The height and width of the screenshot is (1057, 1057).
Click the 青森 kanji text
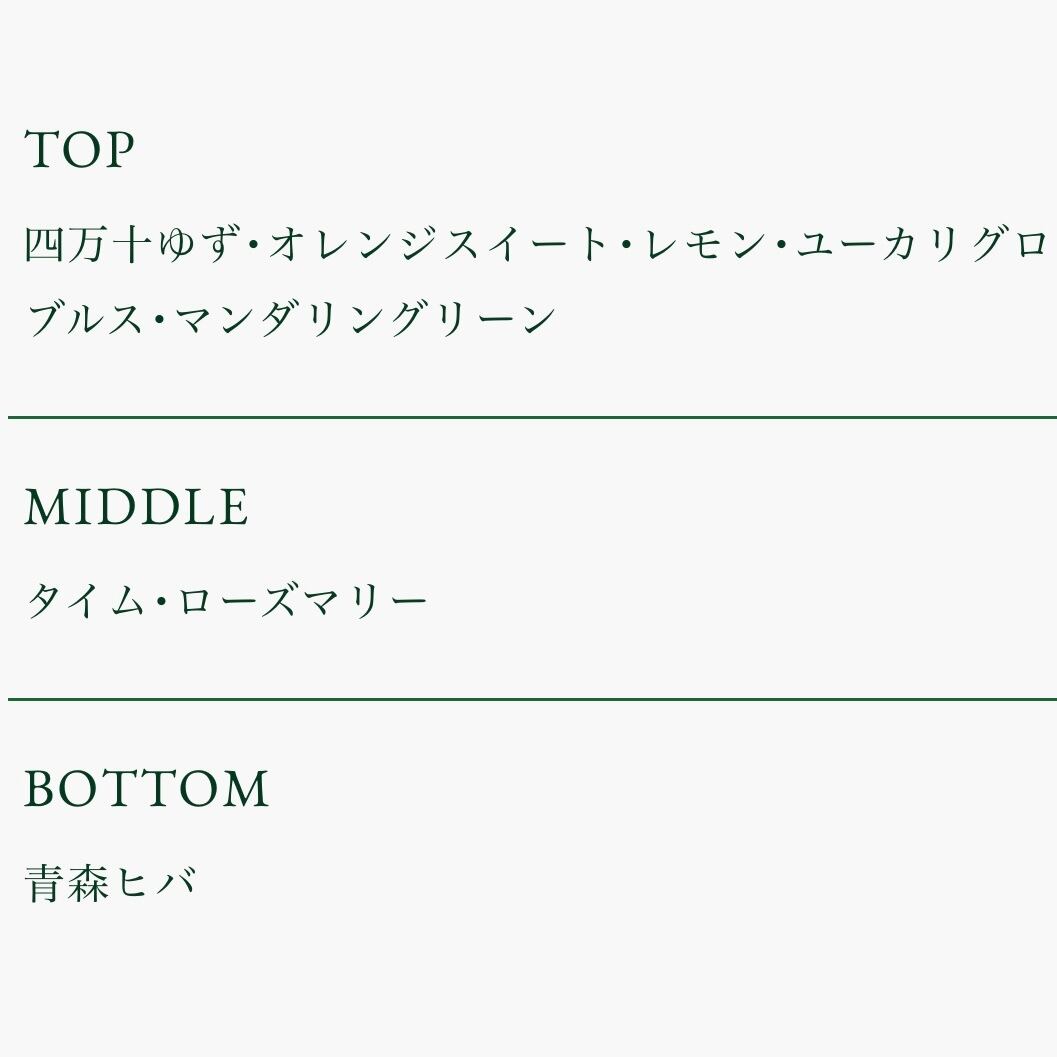click(x=66, y=883)
